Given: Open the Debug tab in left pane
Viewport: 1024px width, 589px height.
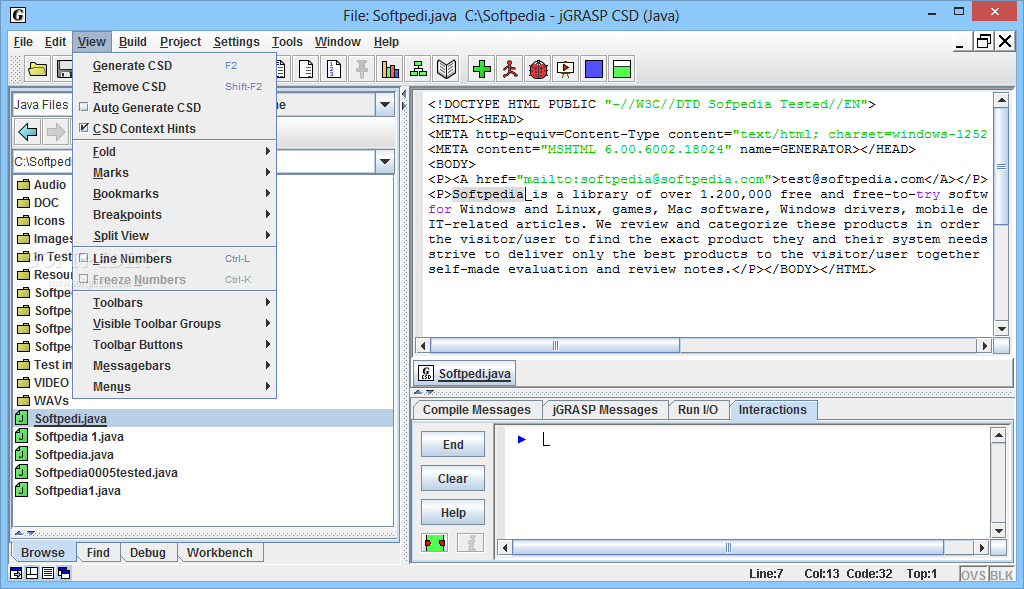Looking at the screenshot, I should (x=148, y=552).
